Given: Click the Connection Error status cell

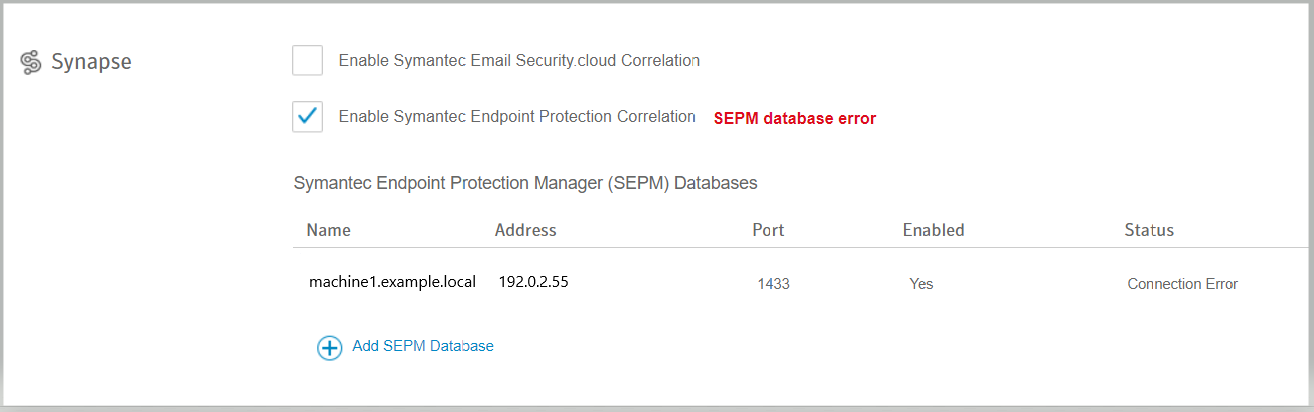Looking at the screenshot, I should (1182, 284).
